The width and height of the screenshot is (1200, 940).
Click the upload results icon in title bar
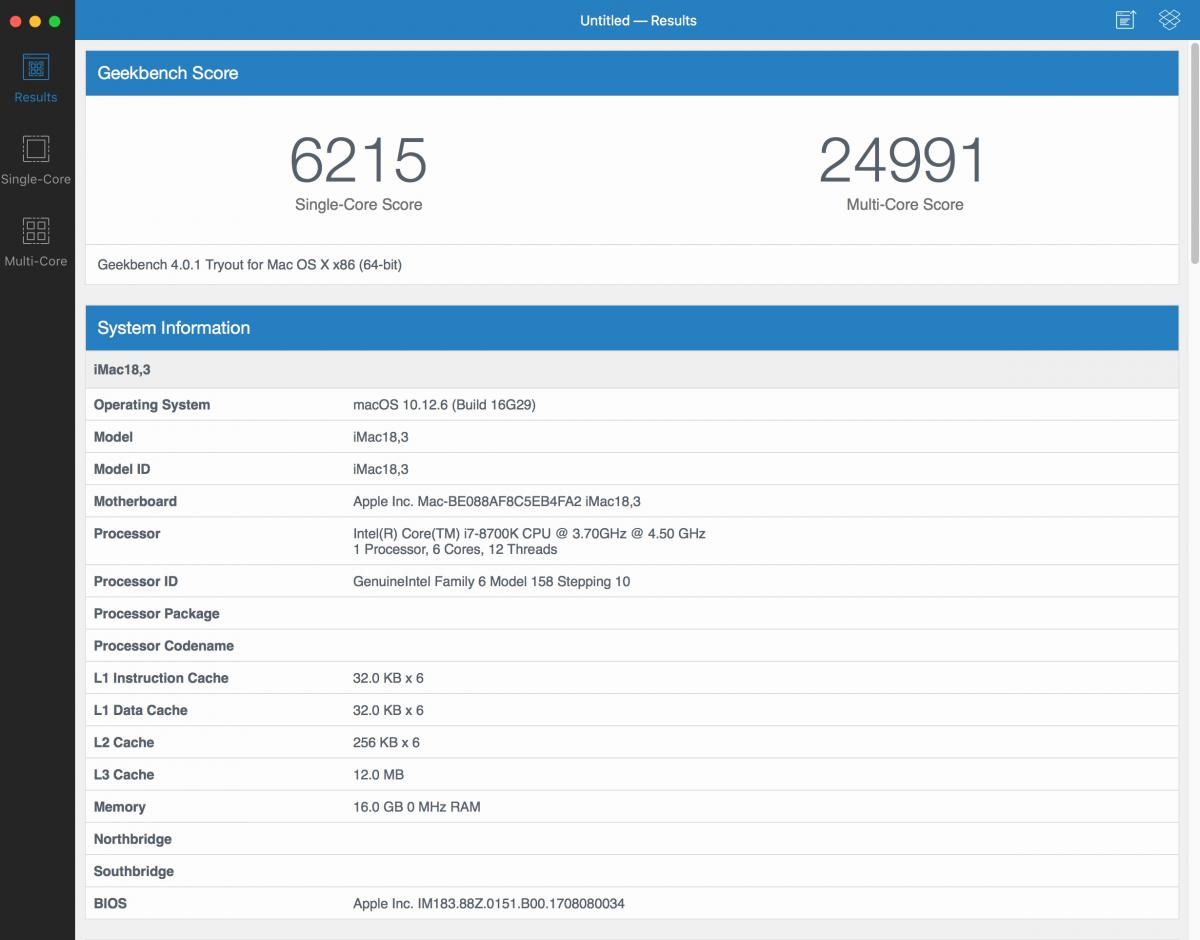[1126, 20]
